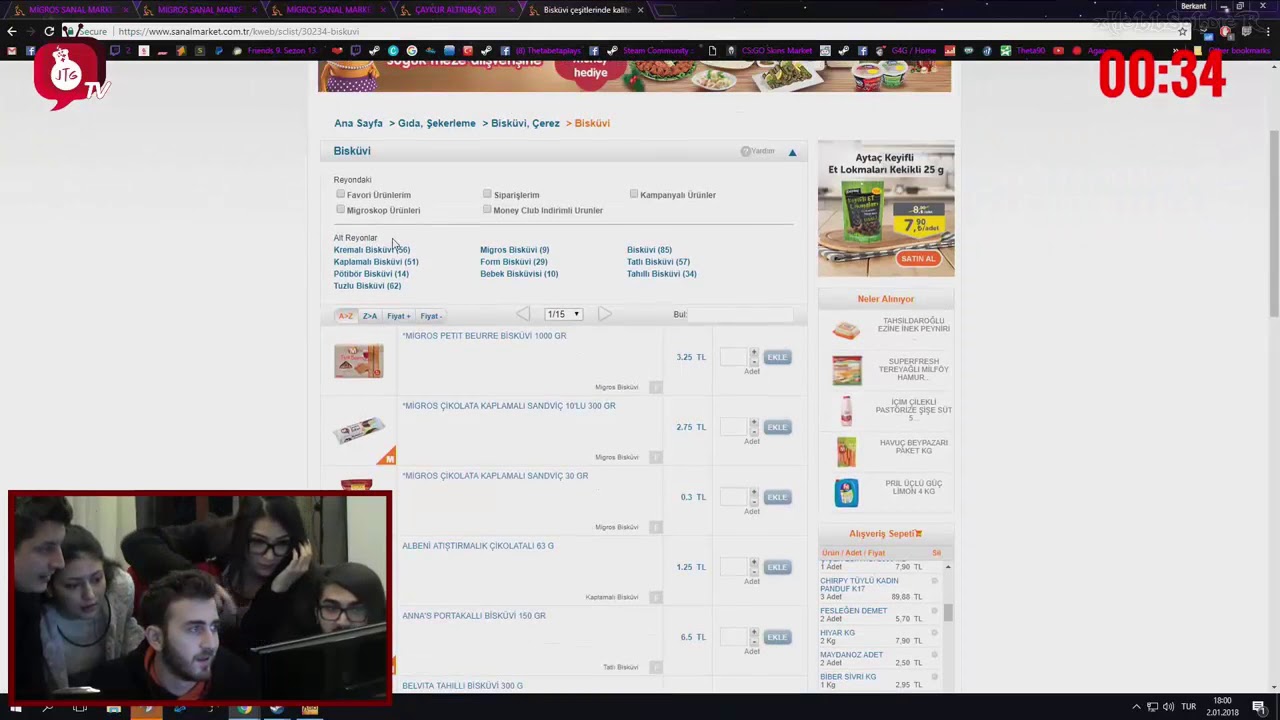This screenshot has width=1280, height=720.
Task: Open Tatlı Bisküvi (57) subcategory
Action: (x=658, y=262)
